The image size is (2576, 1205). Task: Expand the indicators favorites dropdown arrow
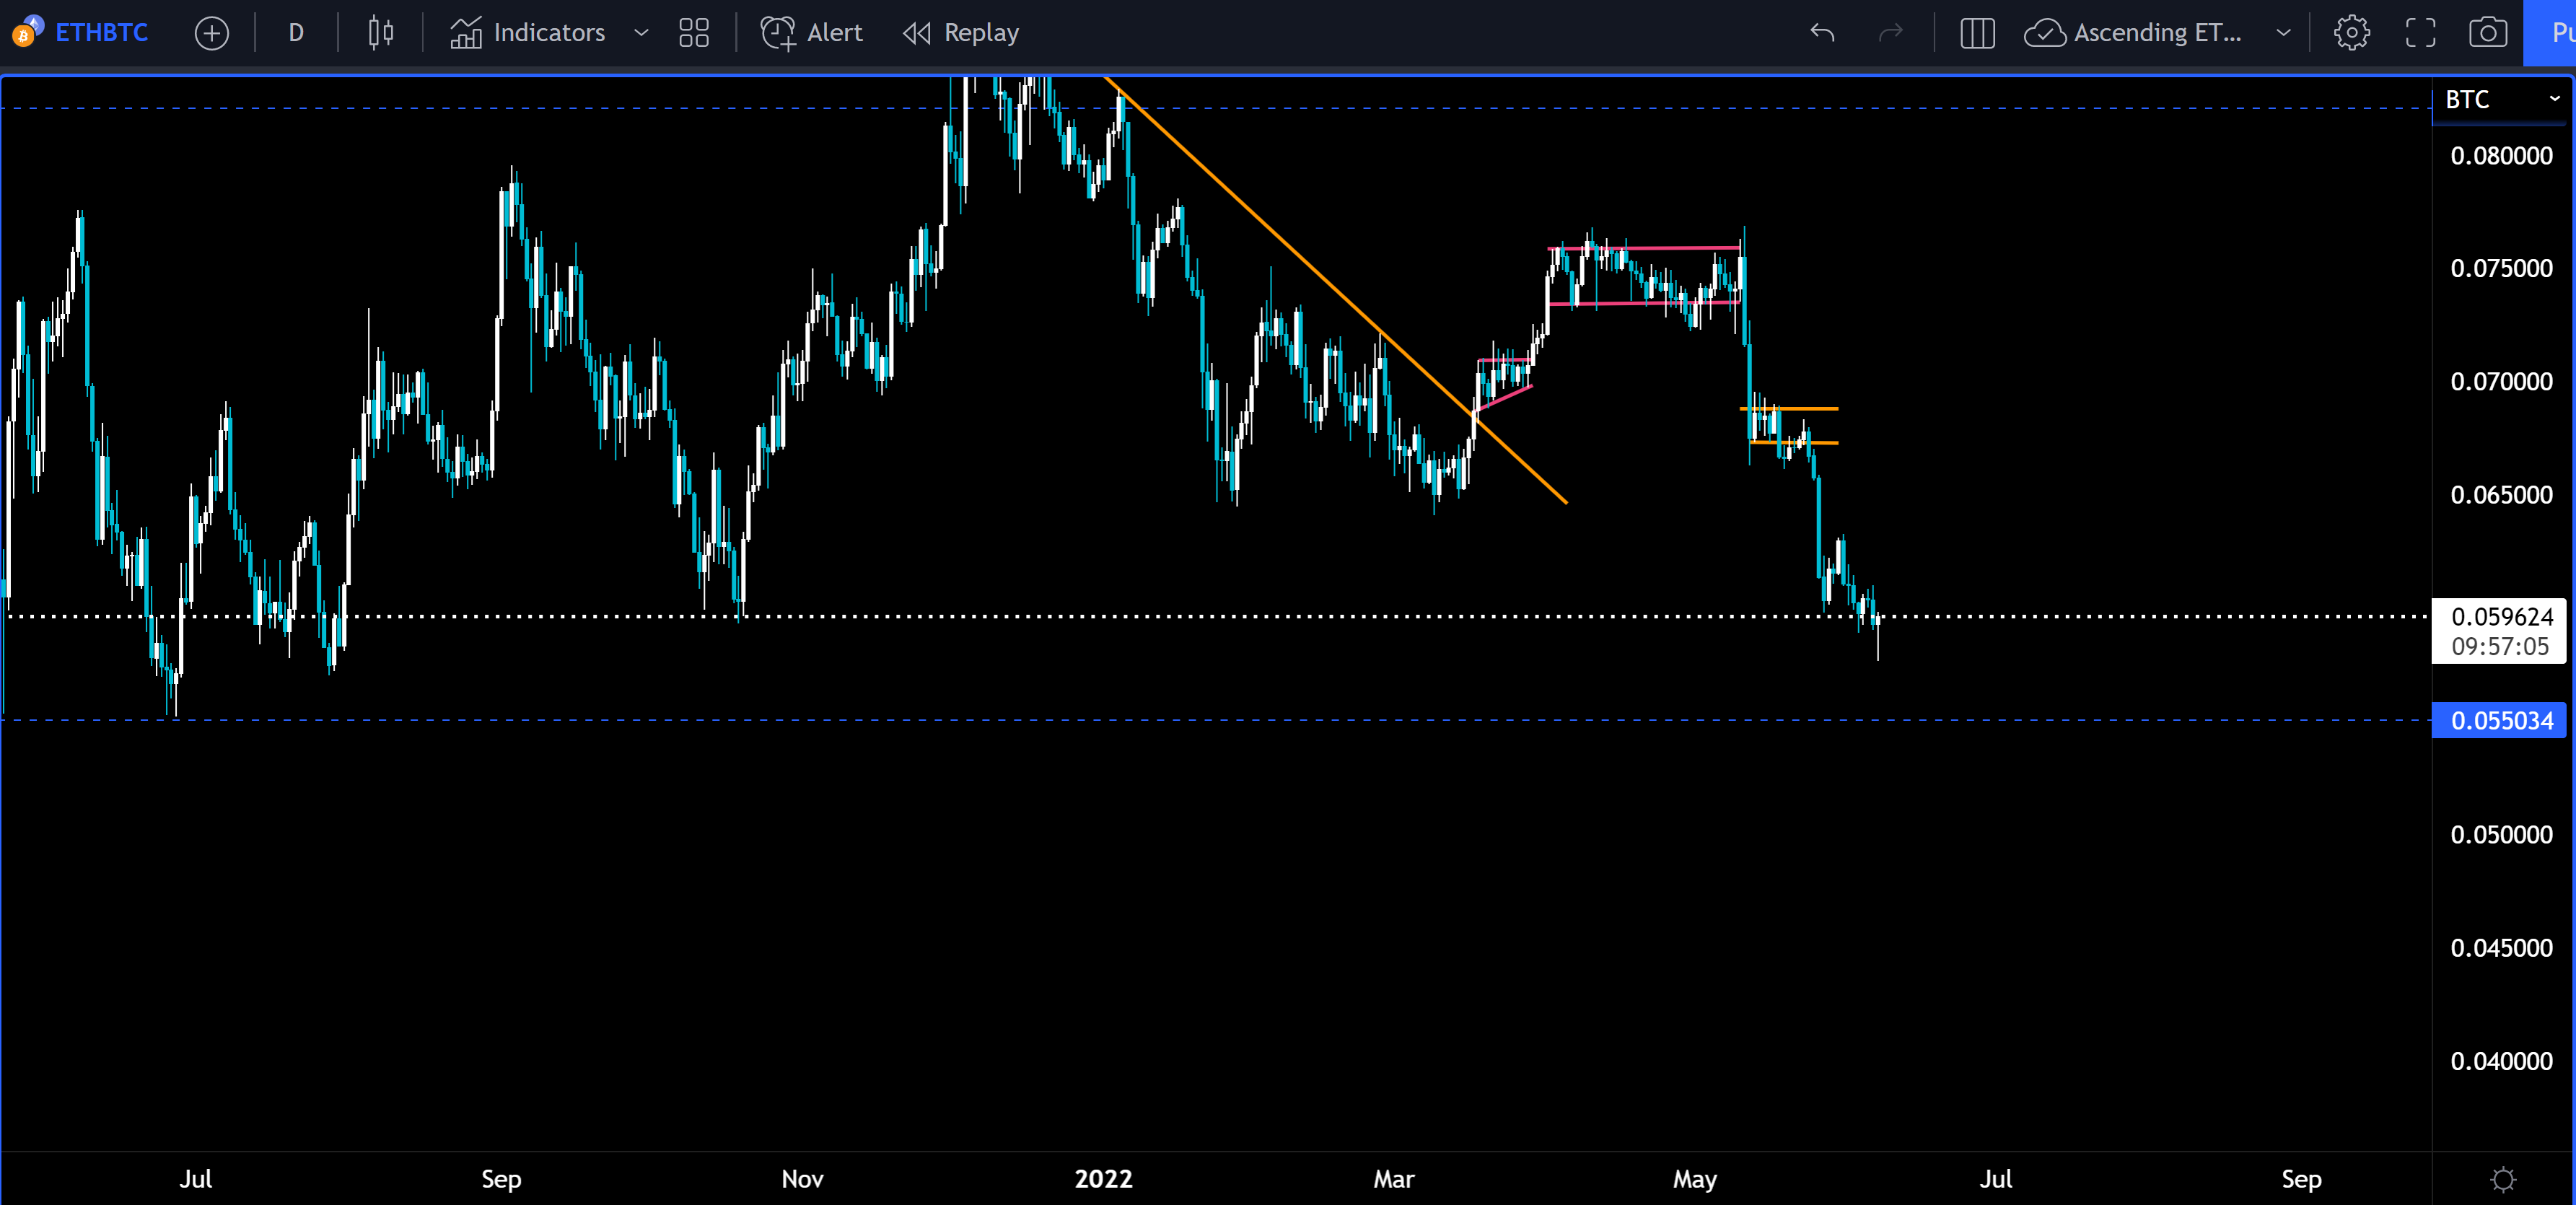click(641, 33)
